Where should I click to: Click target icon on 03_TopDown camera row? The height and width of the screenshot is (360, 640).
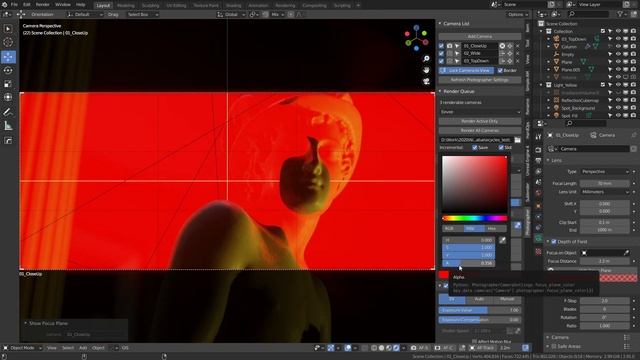[x=510, y=61]
